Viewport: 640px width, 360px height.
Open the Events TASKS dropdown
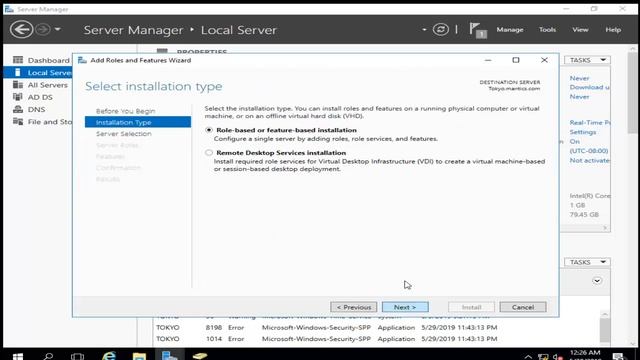587,262
